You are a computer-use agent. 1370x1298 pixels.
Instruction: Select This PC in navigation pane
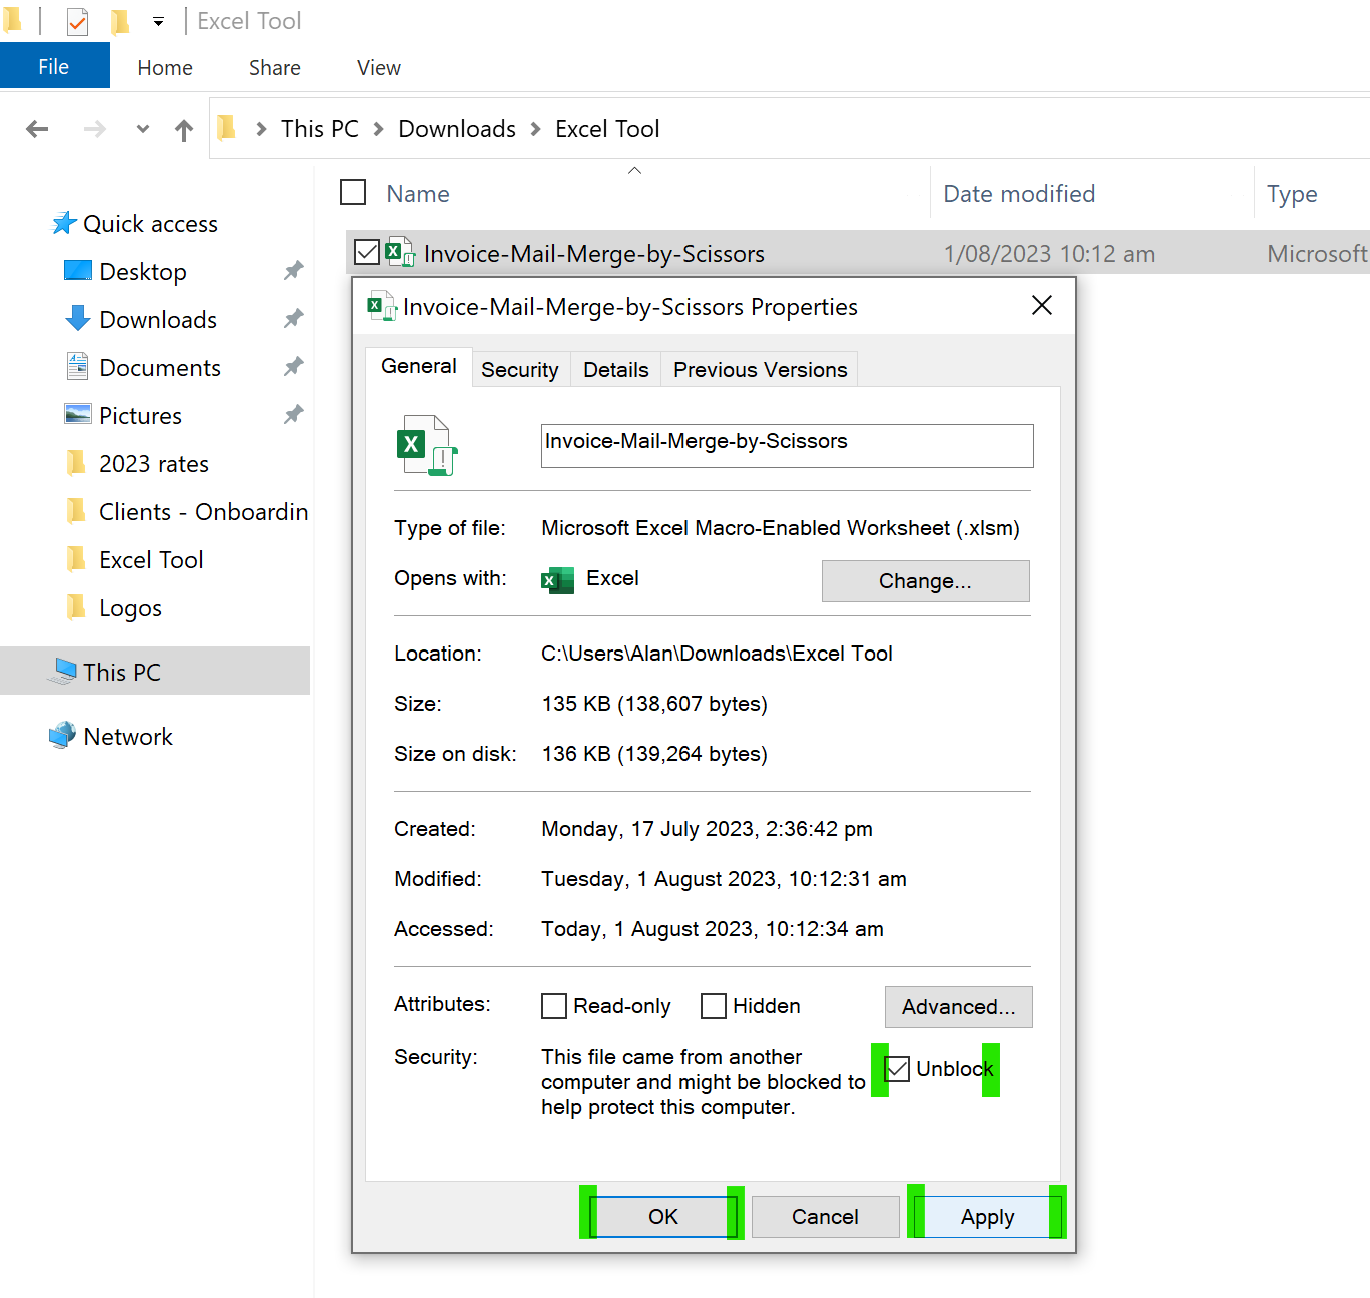(x=121, y=673)
